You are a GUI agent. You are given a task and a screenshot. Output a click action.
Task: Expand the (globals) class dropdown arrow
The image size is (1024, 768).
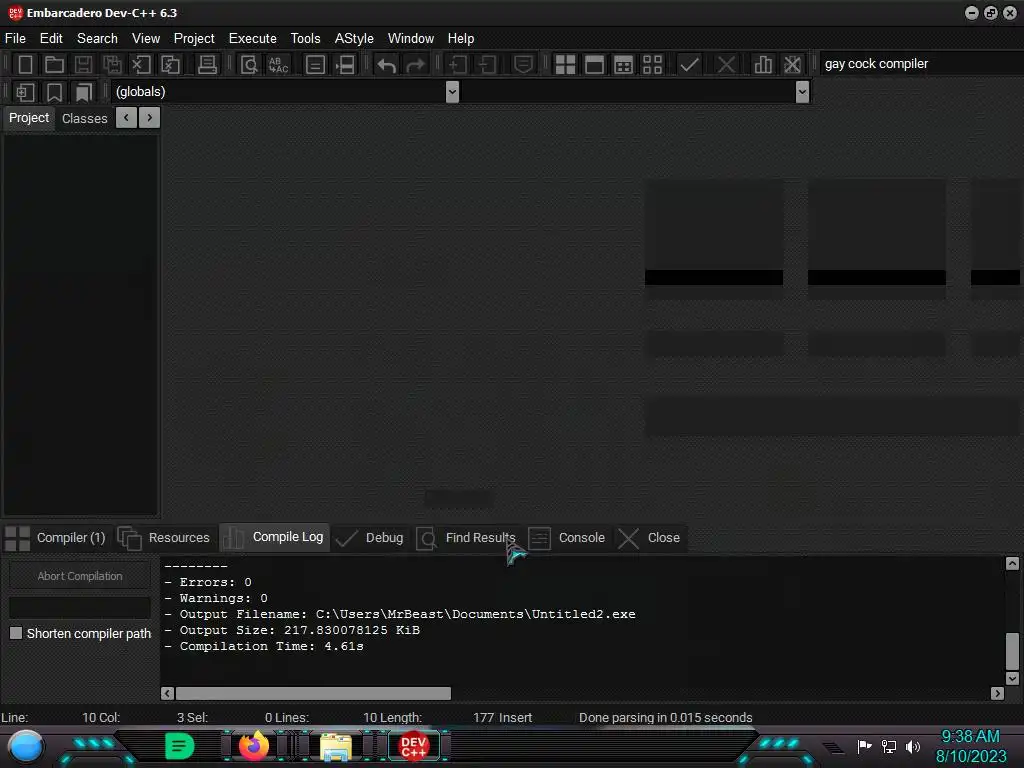coord(452,91)
